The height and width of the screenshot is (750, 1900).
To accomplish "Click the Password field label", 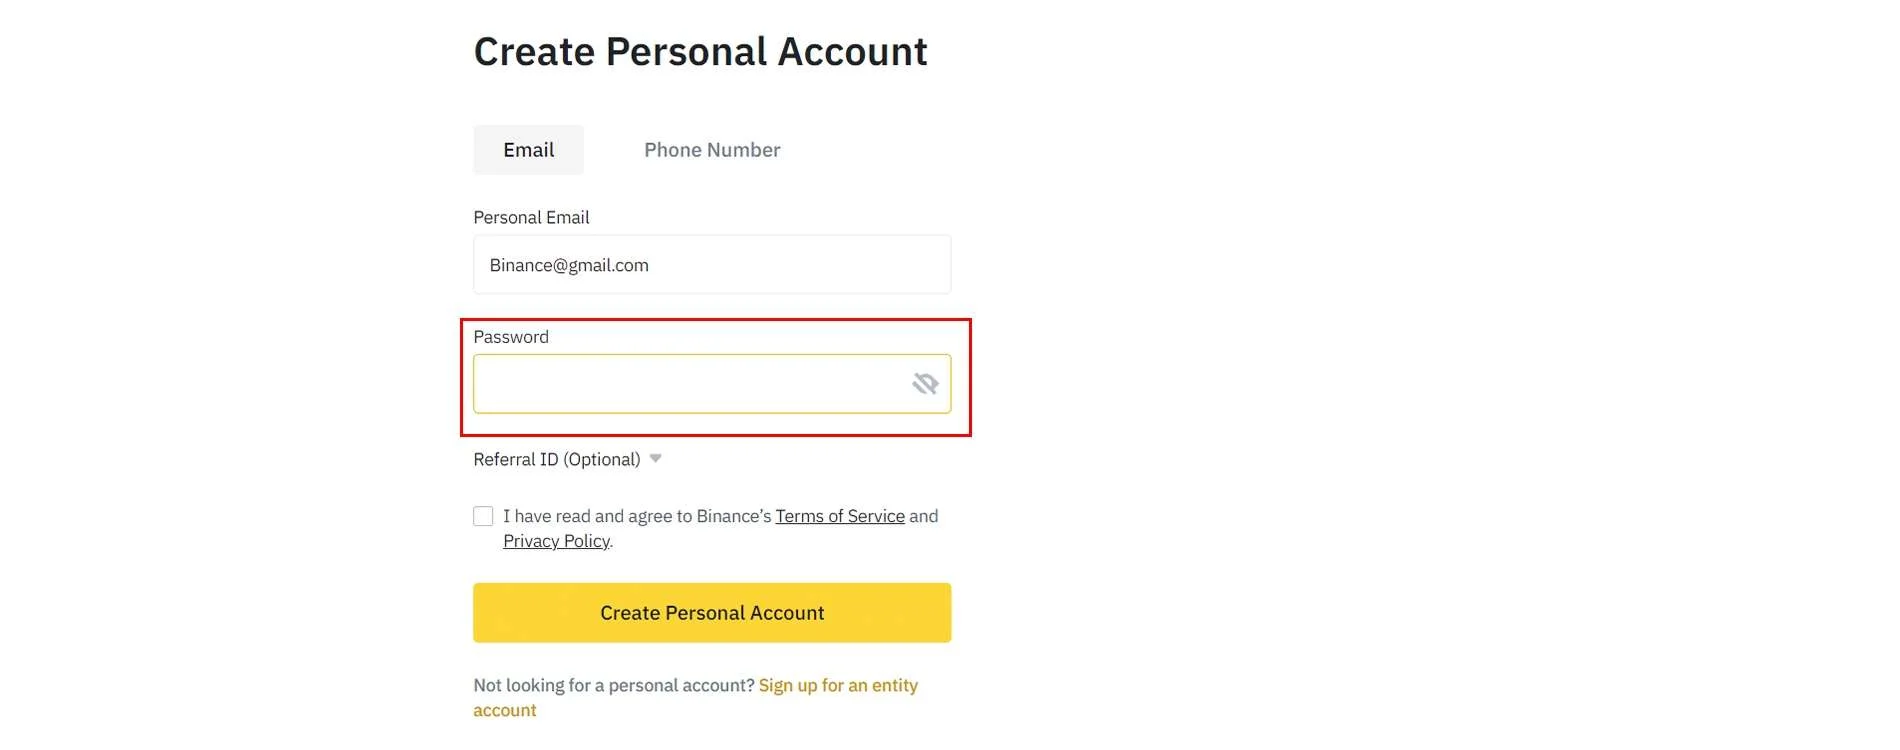I will click(511, 337).
